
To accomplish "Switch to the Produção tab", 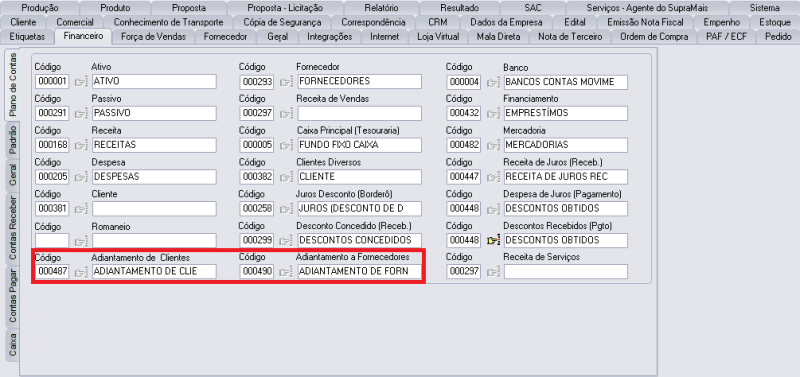I will coord(40,8).
